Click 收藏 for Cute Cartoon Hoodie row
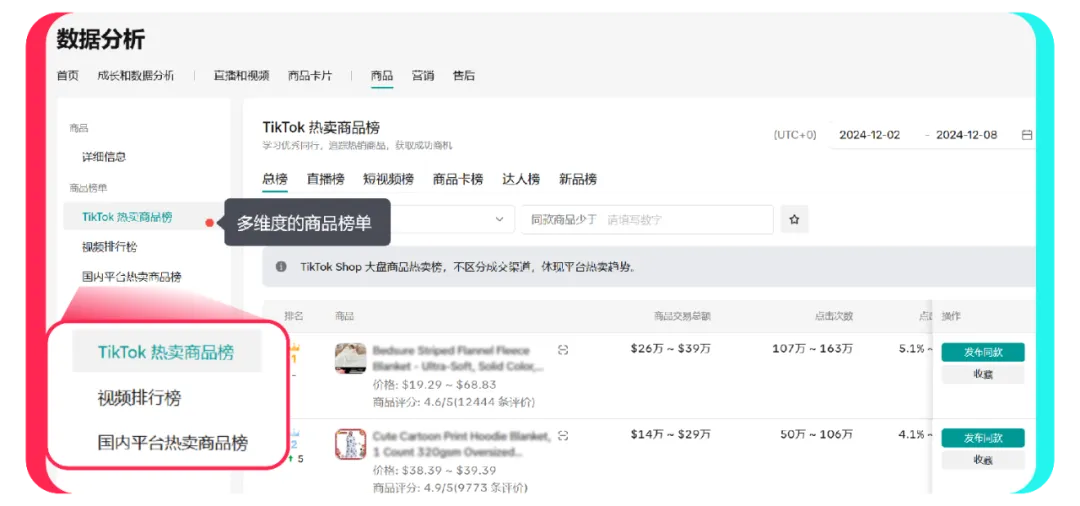Image resolution: width=1080 pixels, height=506 pixels. 983,461
